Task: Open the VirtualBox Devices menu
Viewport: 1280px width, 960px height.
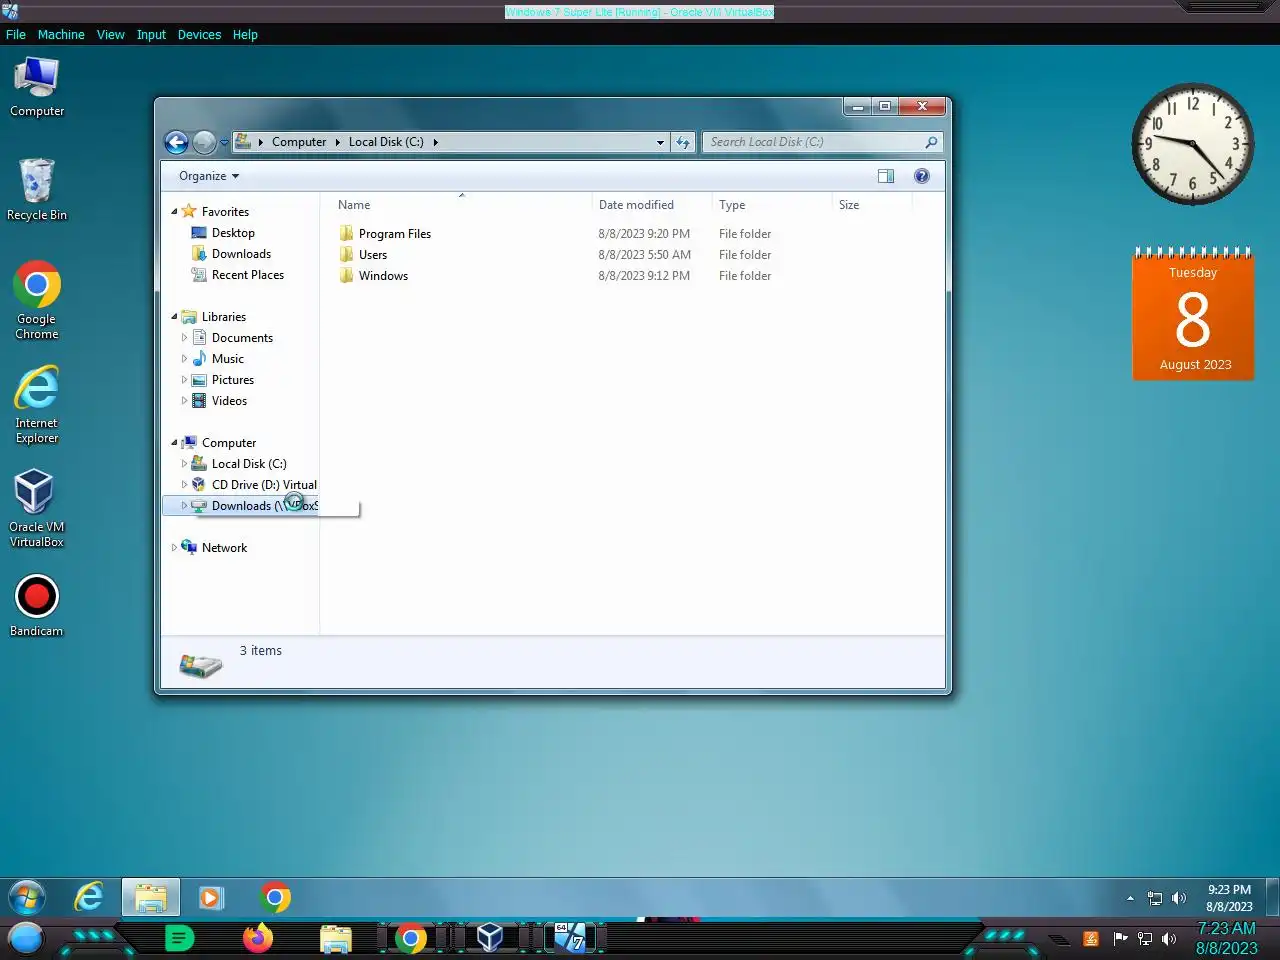Action: [x=199, y=34]
